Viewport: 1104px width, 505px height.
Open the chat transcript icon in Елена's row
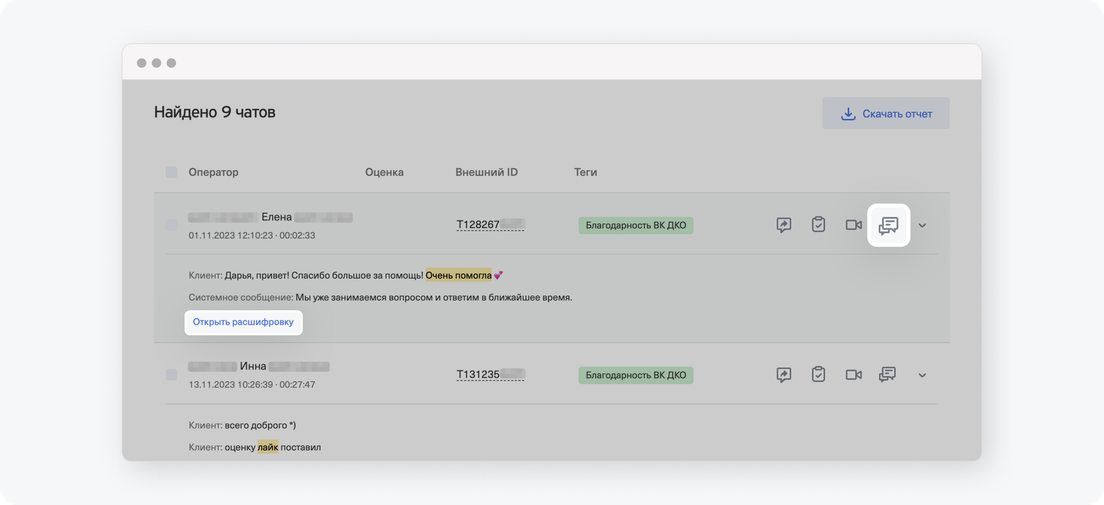tap(889, 225)
